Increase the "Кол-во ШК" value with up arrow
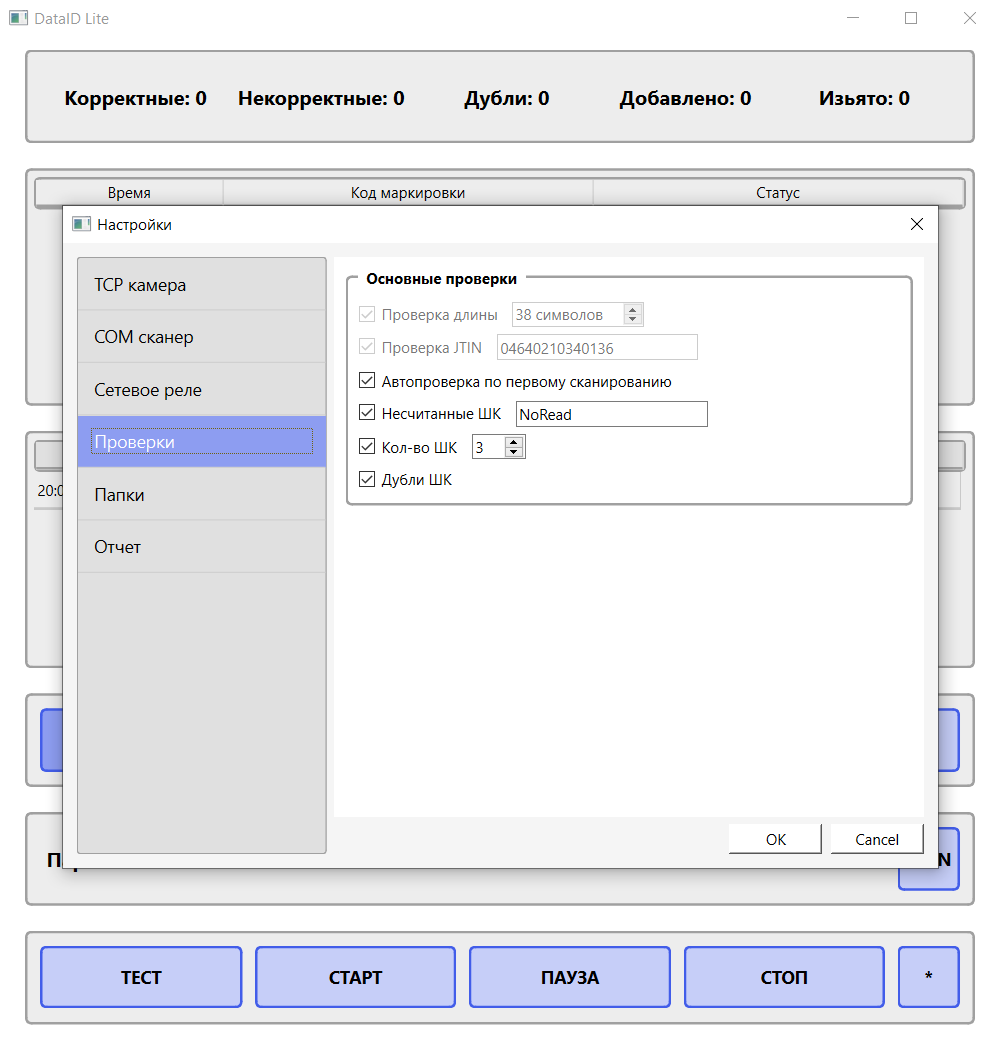This screenshot has height=1037, width=1000. [x=514, y=441]
